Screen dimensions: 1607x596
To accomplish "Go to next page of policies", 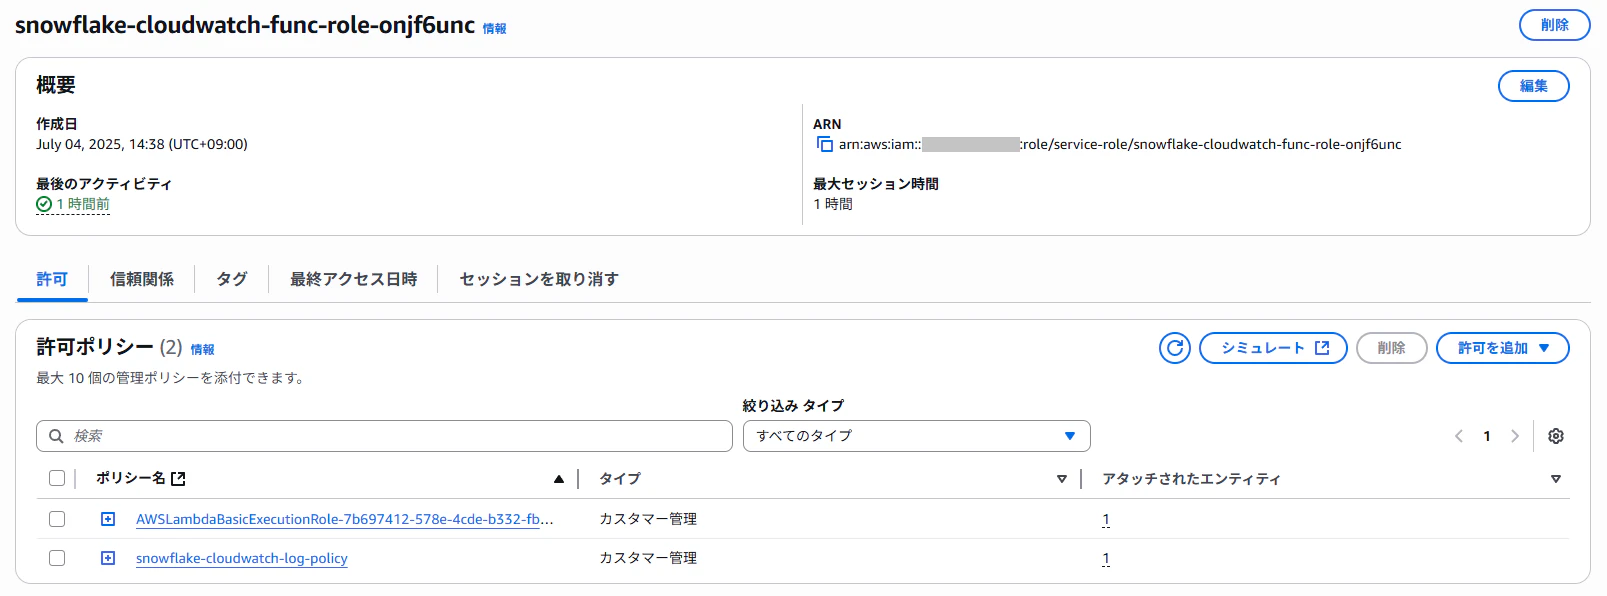I will click(1515, 436).
